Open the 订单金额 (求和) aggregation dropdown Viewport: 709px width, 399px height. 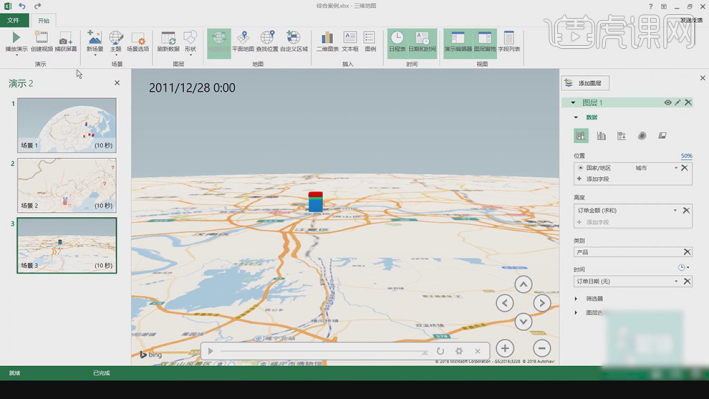tap(675, 210)
